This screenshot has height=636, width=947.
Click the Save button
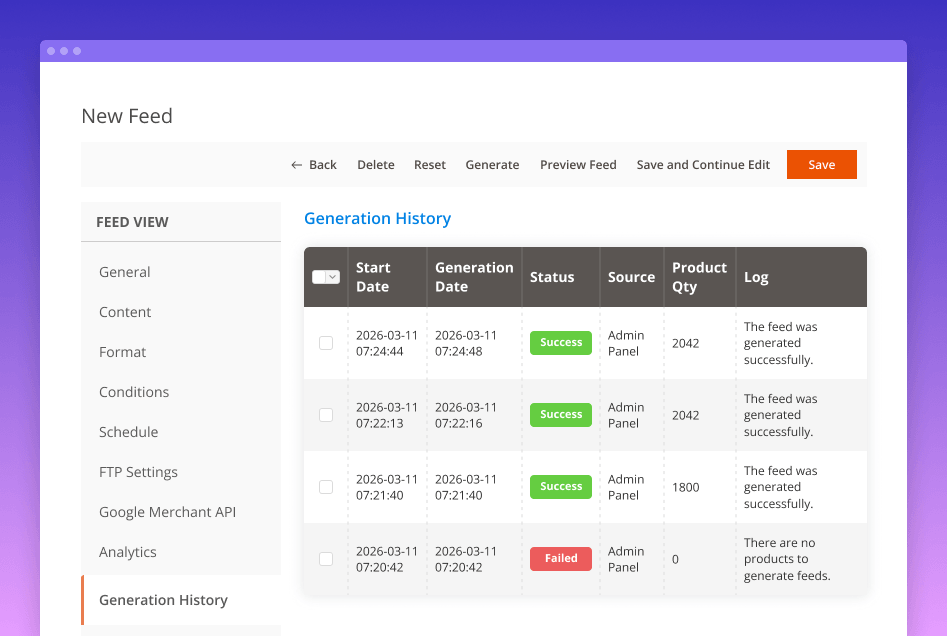click(x=821, y=164)
